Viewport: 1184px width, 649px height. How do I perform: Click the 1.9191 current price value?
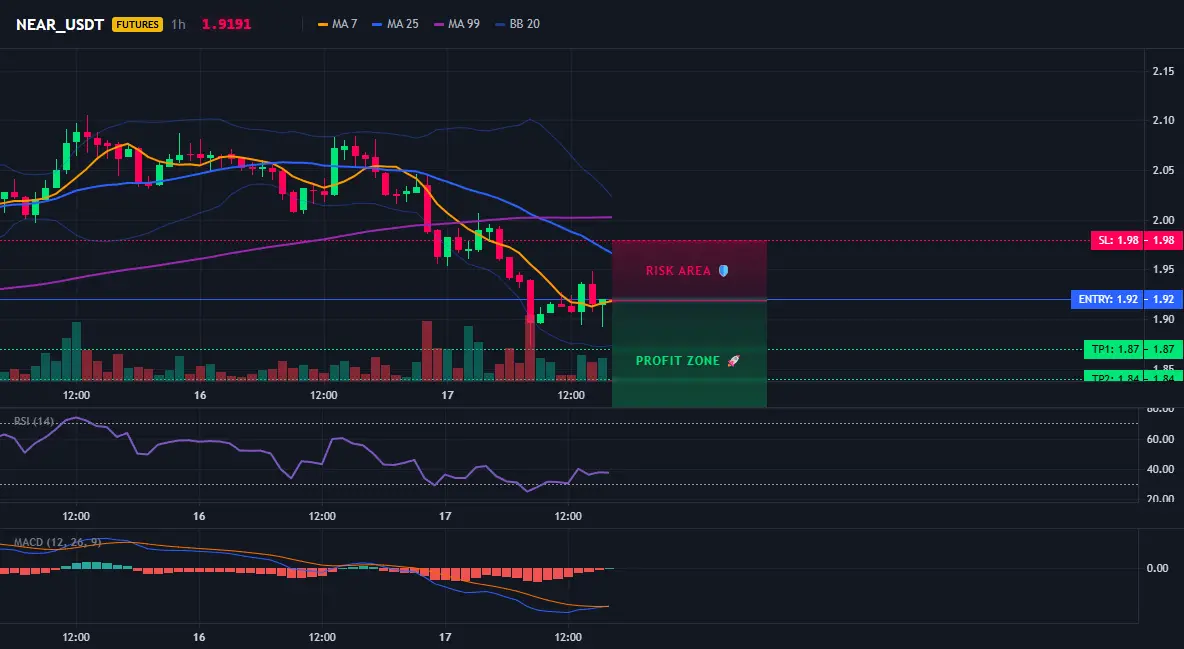pyautogui.click(x=227, y=24)
